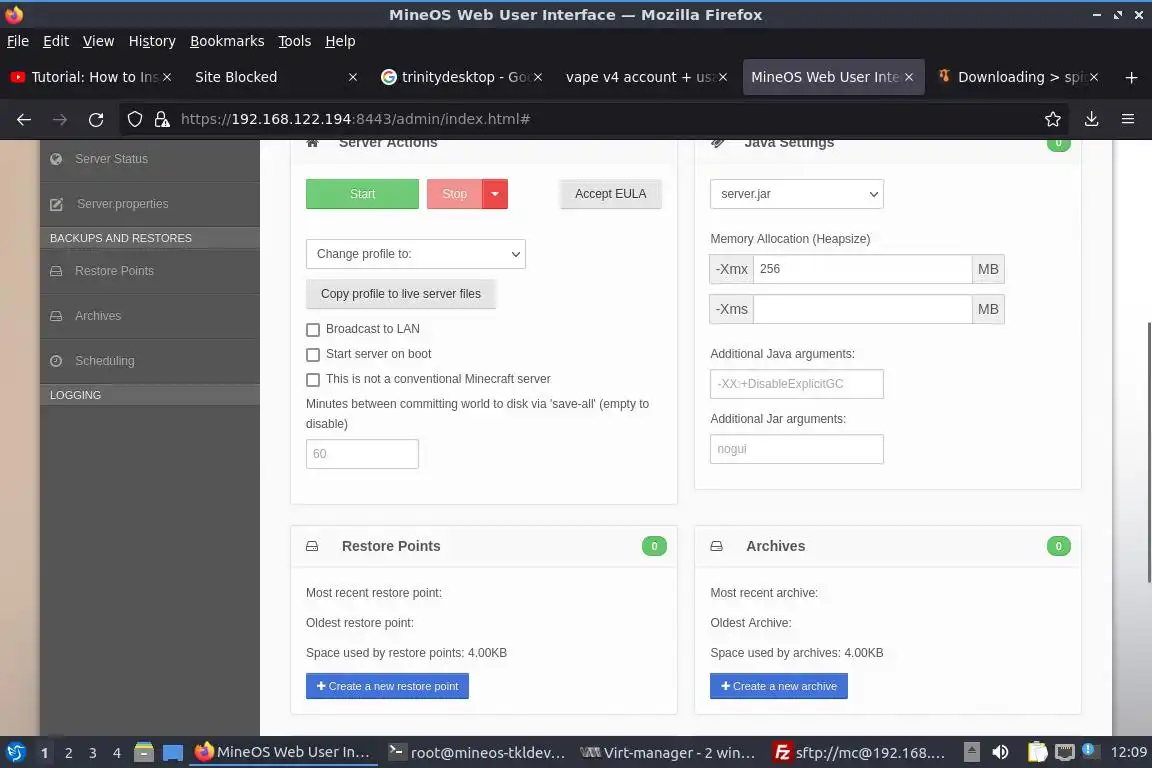Open the Edit menu
1152x768 pixels.
coord(56,41)
